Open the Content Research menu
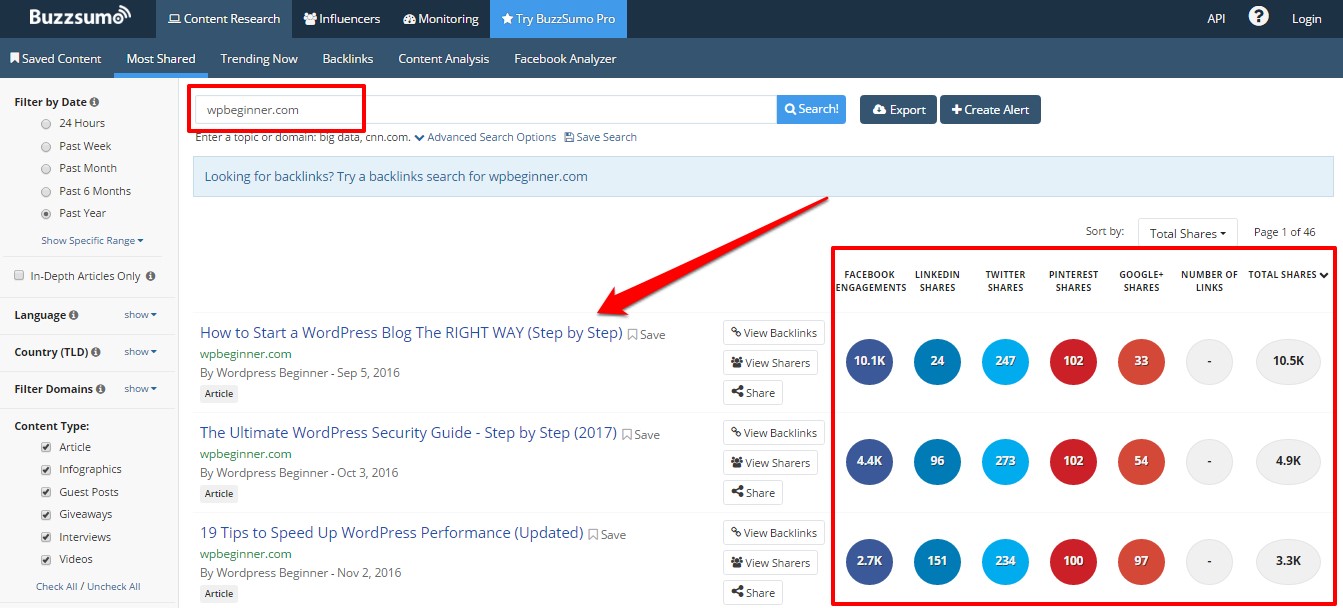The height and width of the screenshot is (608, 1343). [x=224, y=19]
